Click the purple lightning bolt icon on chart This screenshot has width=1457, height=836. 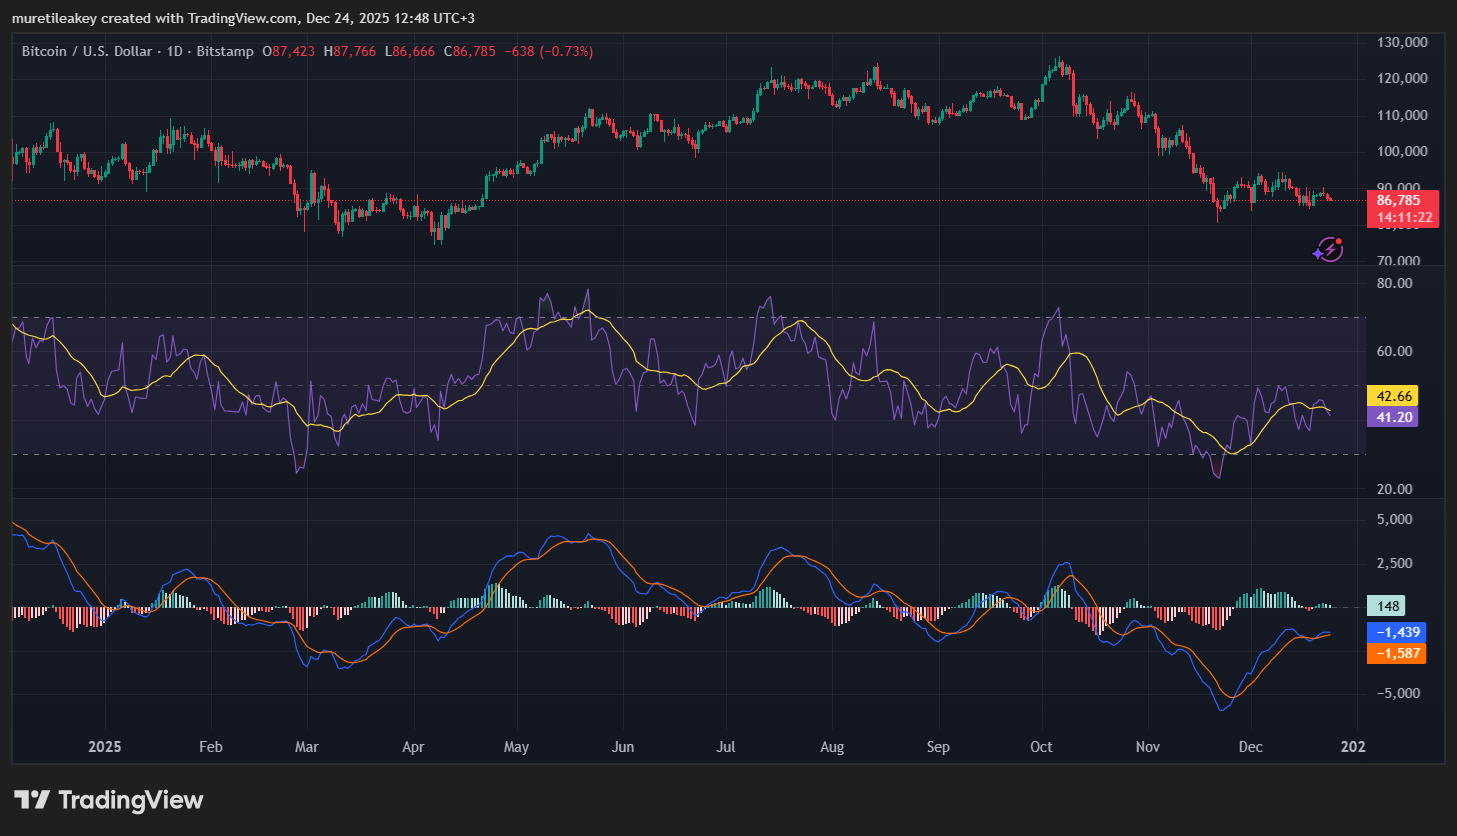click(1328, 249)
